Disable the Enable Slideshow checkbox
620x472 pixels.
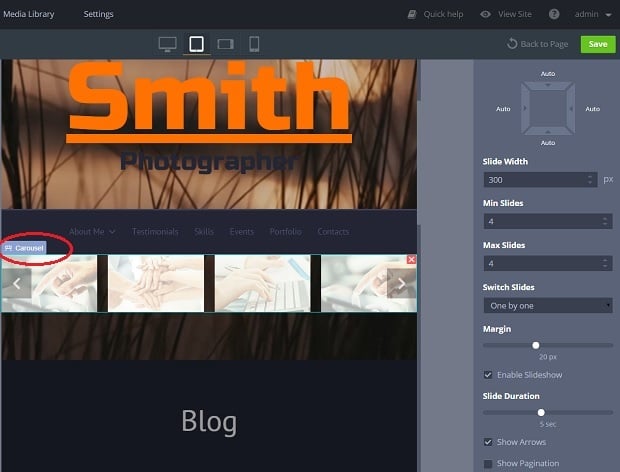[x=488, y=375]
